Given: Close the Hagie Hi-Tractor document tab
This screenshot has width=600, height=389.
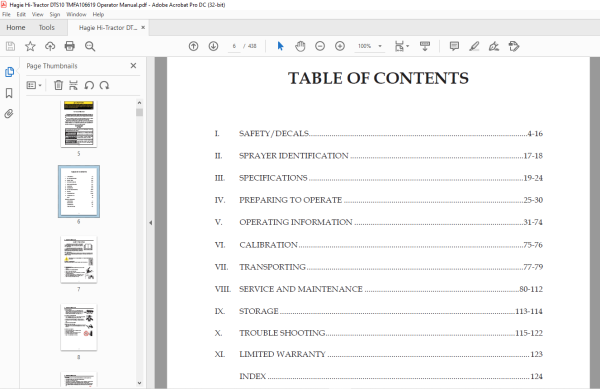Looking at the screenshot, I should point(143,28).
